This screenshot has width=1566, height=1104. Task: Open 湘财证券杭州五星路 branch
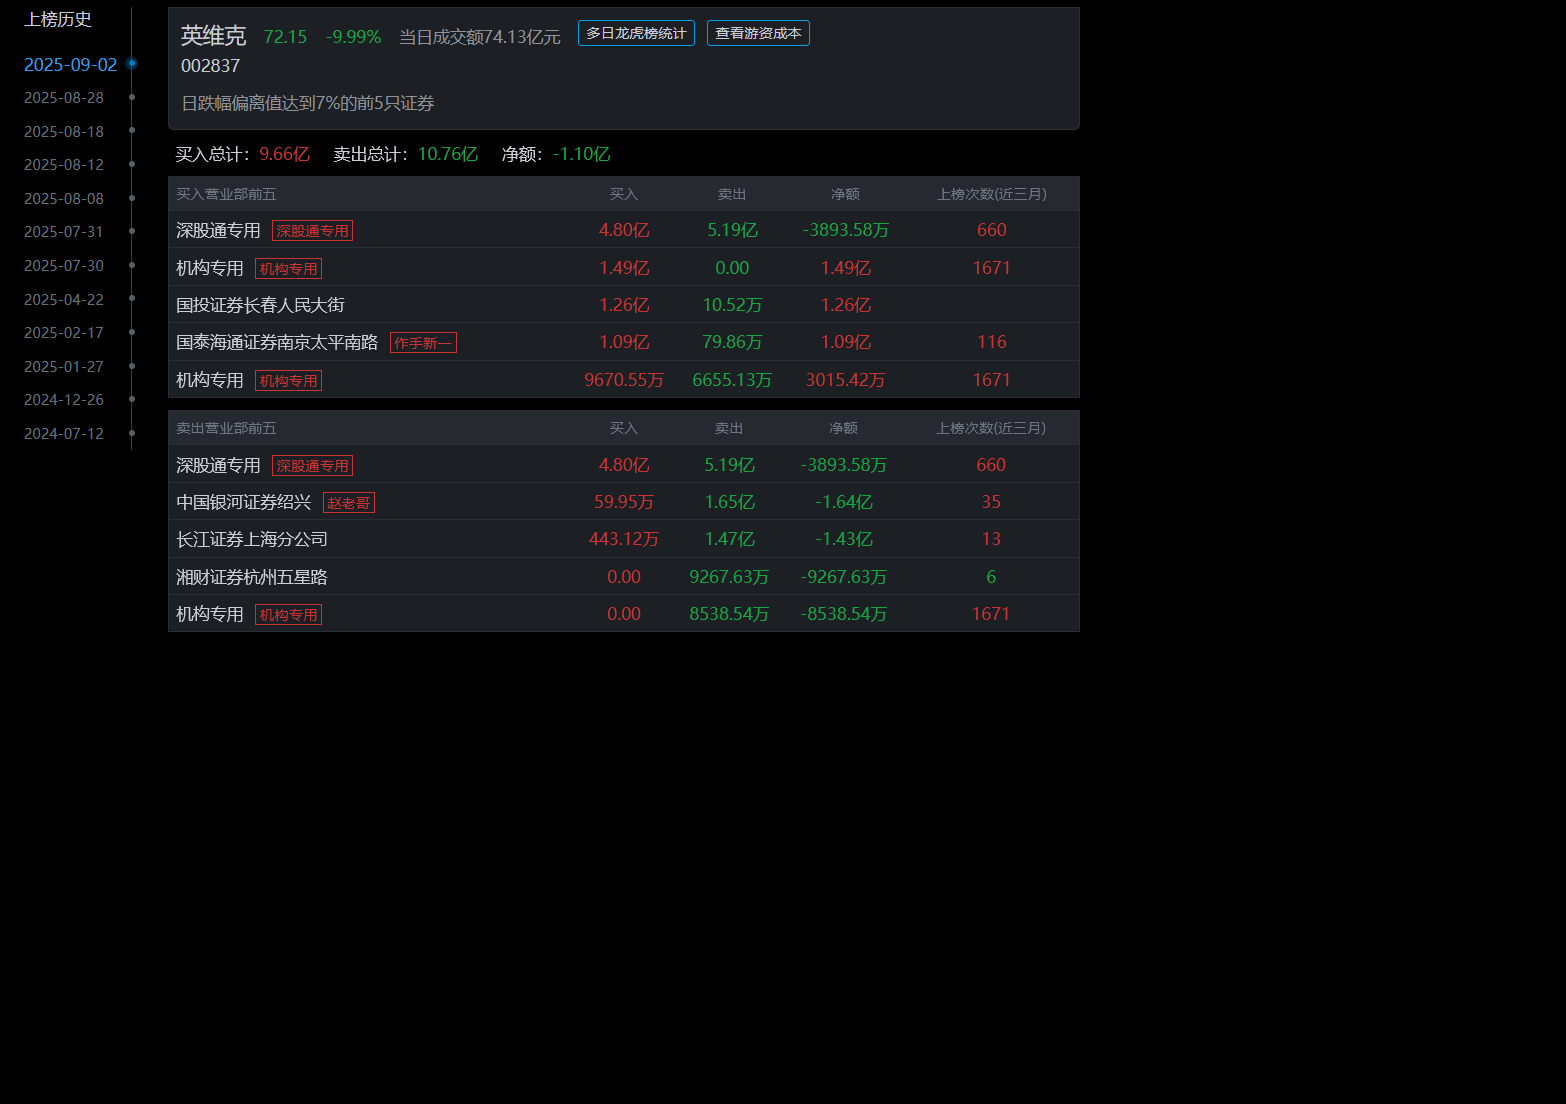252,577
